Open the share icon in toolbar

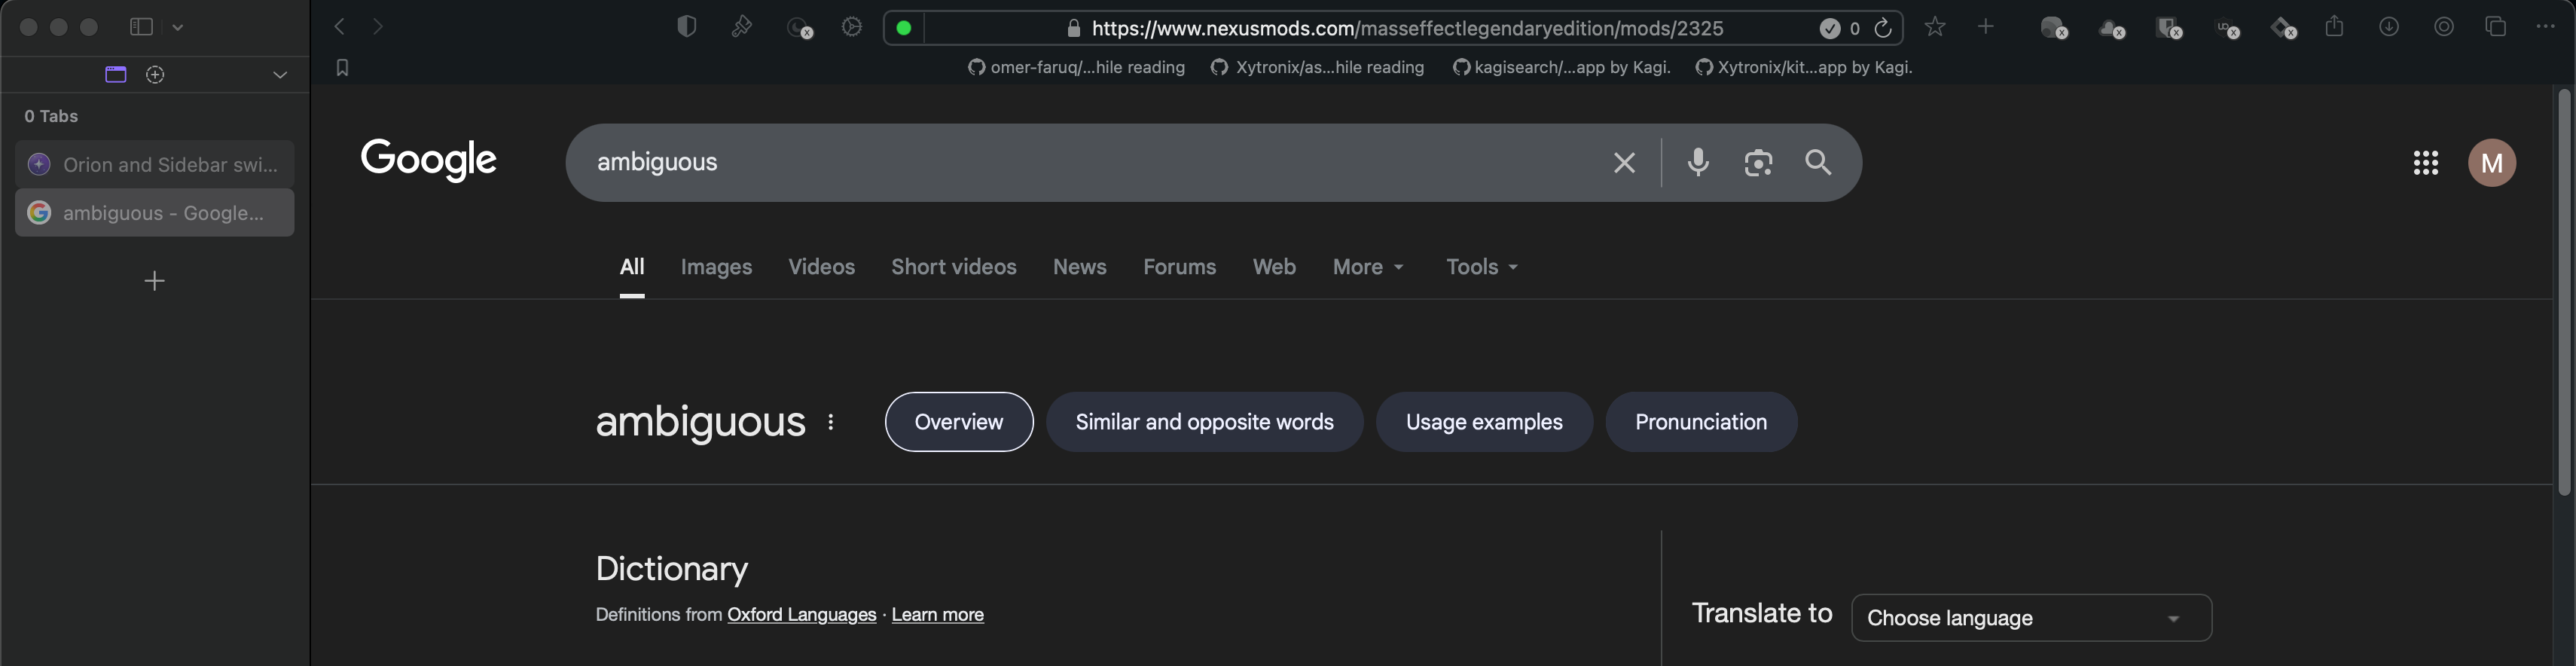(x=2334, y=27)
